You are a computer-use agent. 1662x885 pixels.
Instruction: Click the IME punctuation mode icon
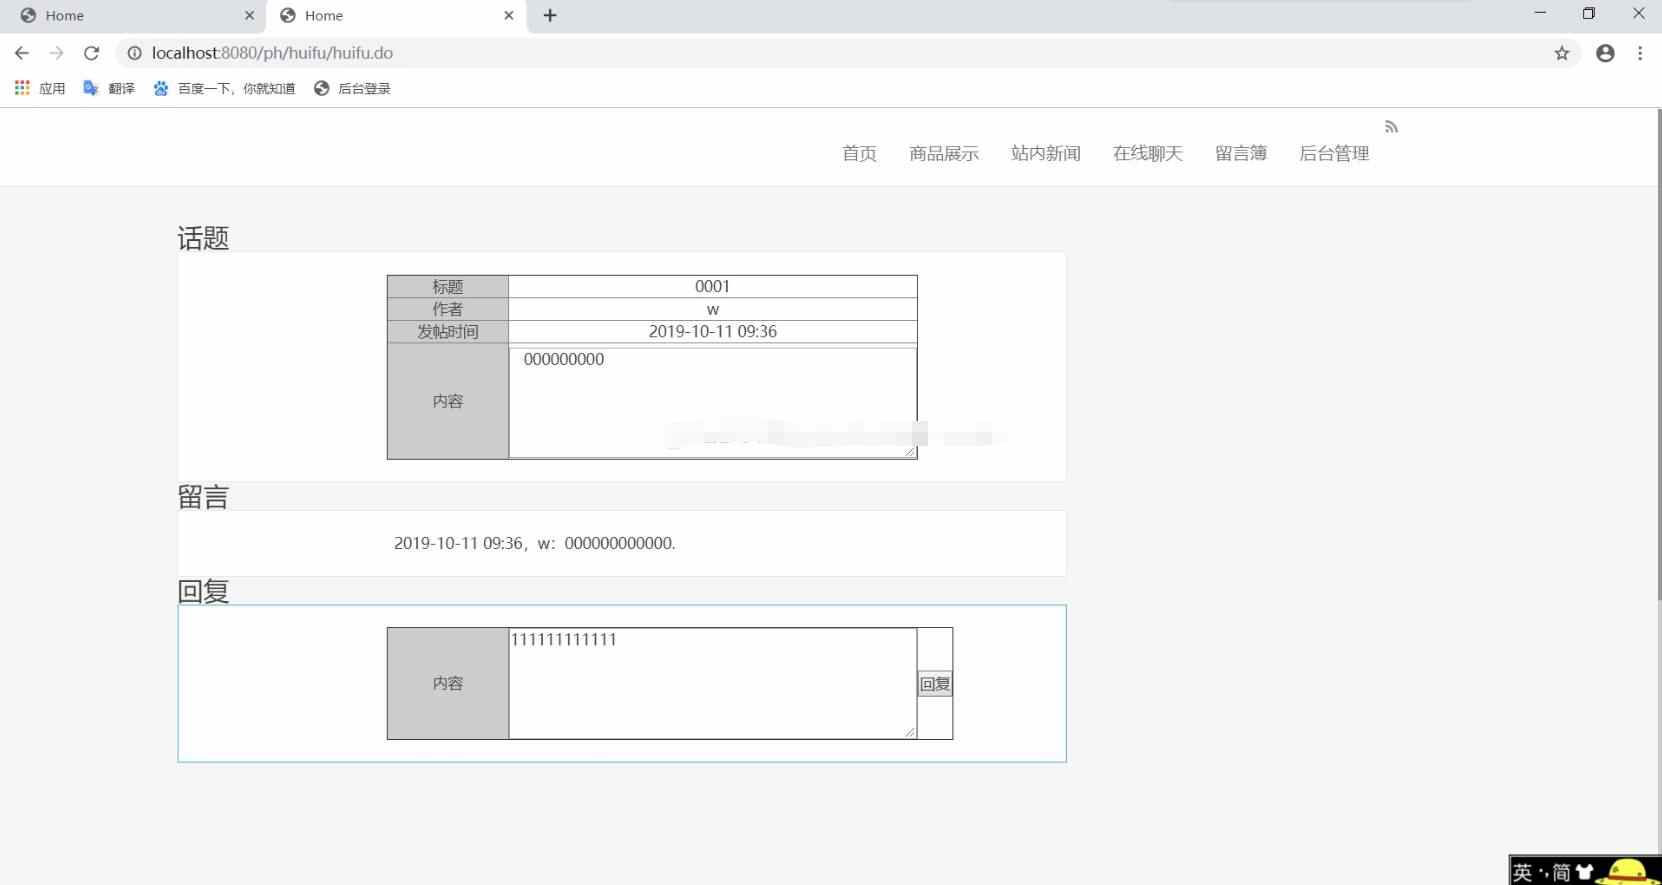click(x=1542, y=873)
